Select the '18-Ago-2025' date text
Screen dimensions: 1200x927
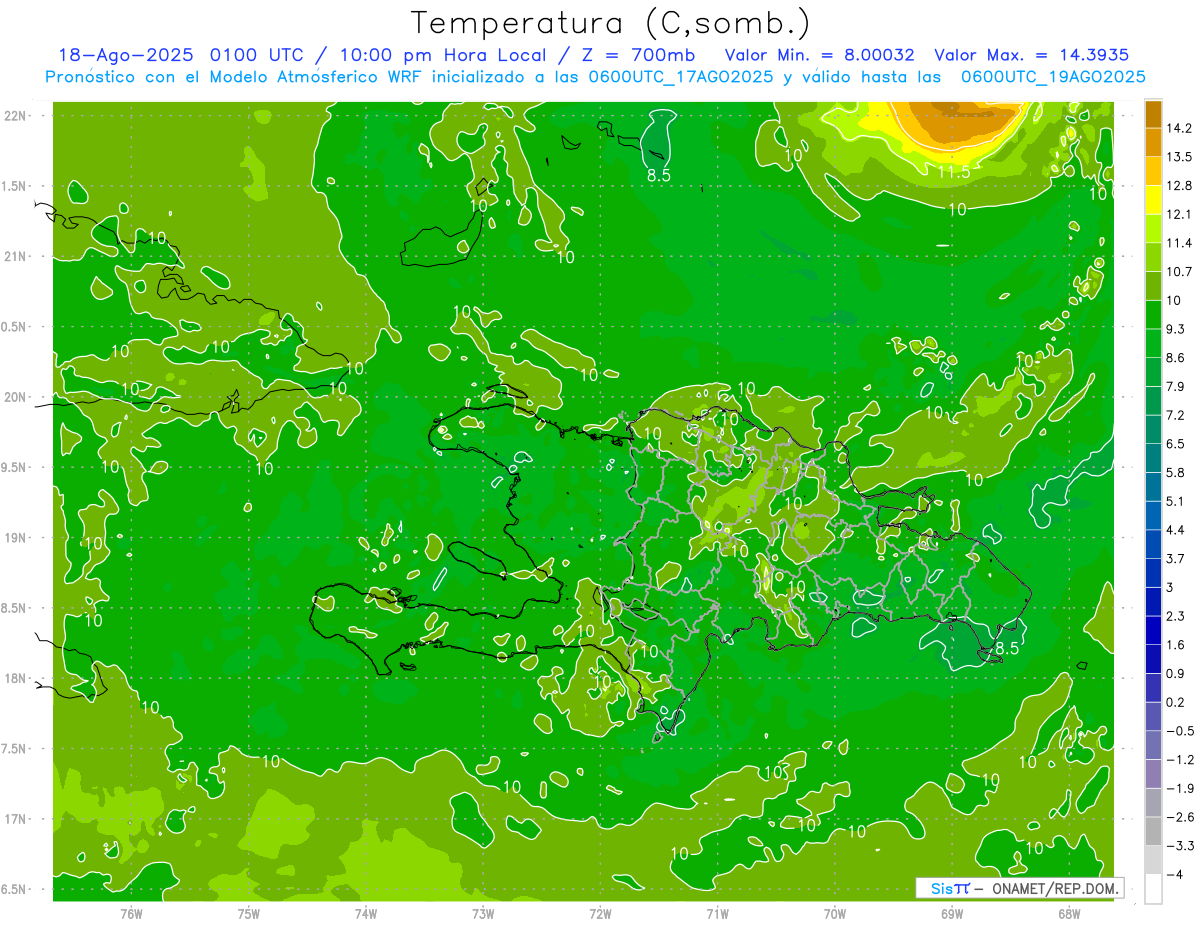click(x=124, y=55)
